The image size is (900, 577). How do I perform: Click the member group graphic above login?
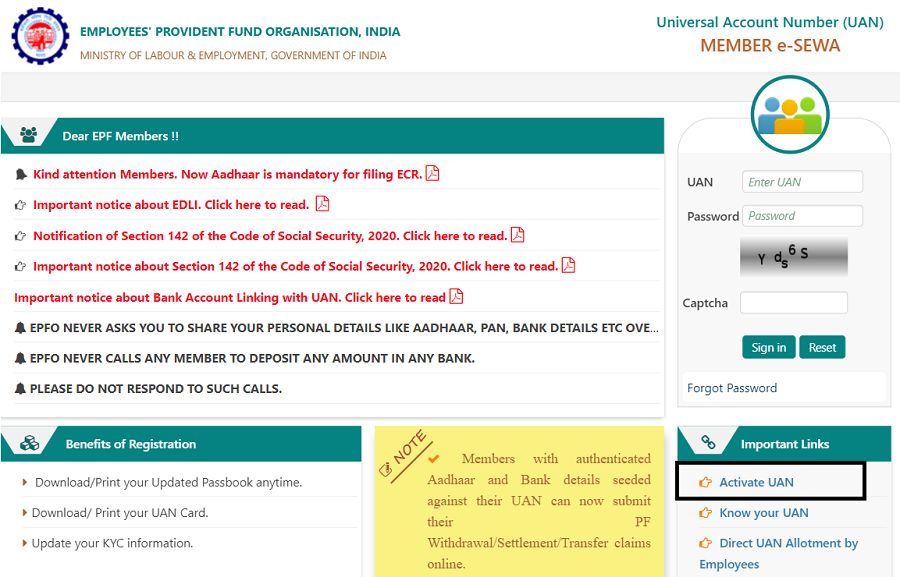coord(790,114)
